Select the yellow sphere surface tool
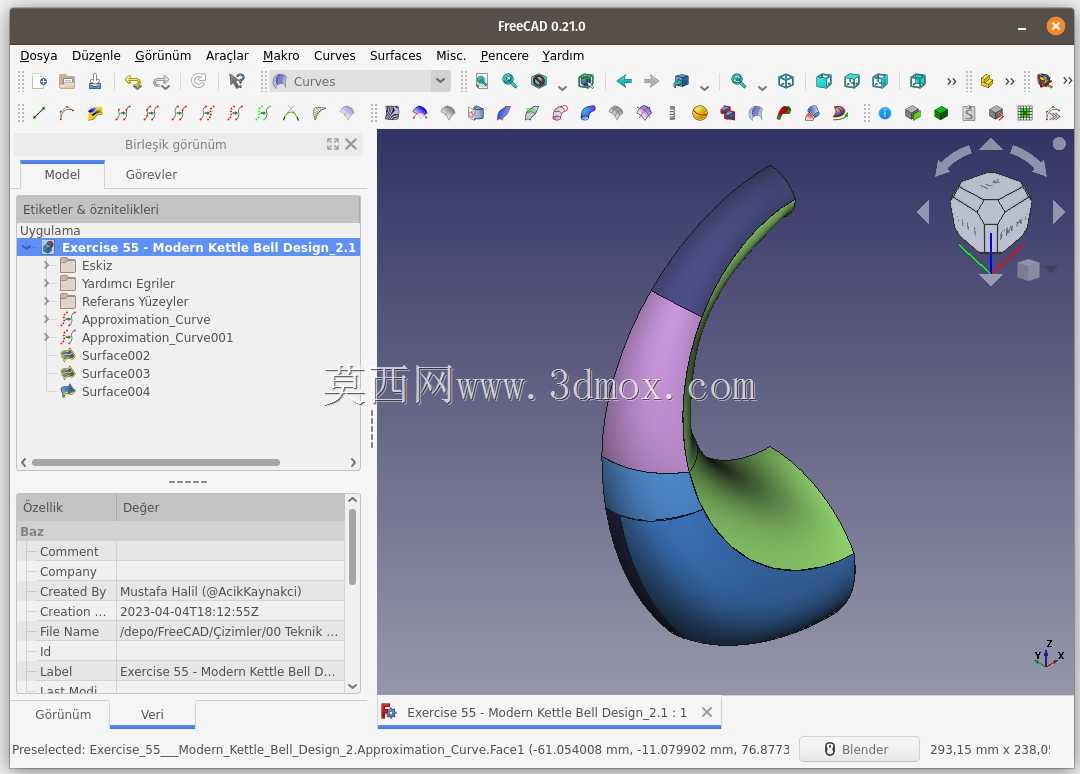 700,113
